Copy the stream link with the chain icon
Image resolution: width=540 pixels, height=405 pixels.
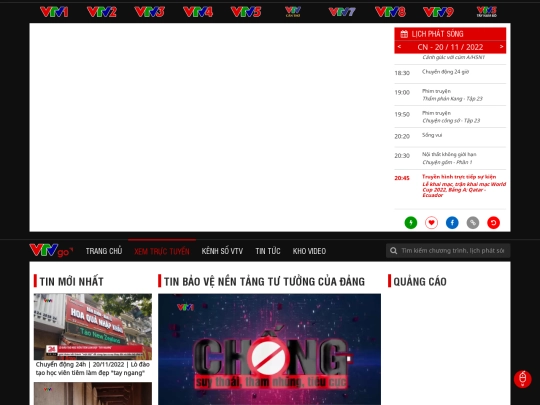coord(473,222)
